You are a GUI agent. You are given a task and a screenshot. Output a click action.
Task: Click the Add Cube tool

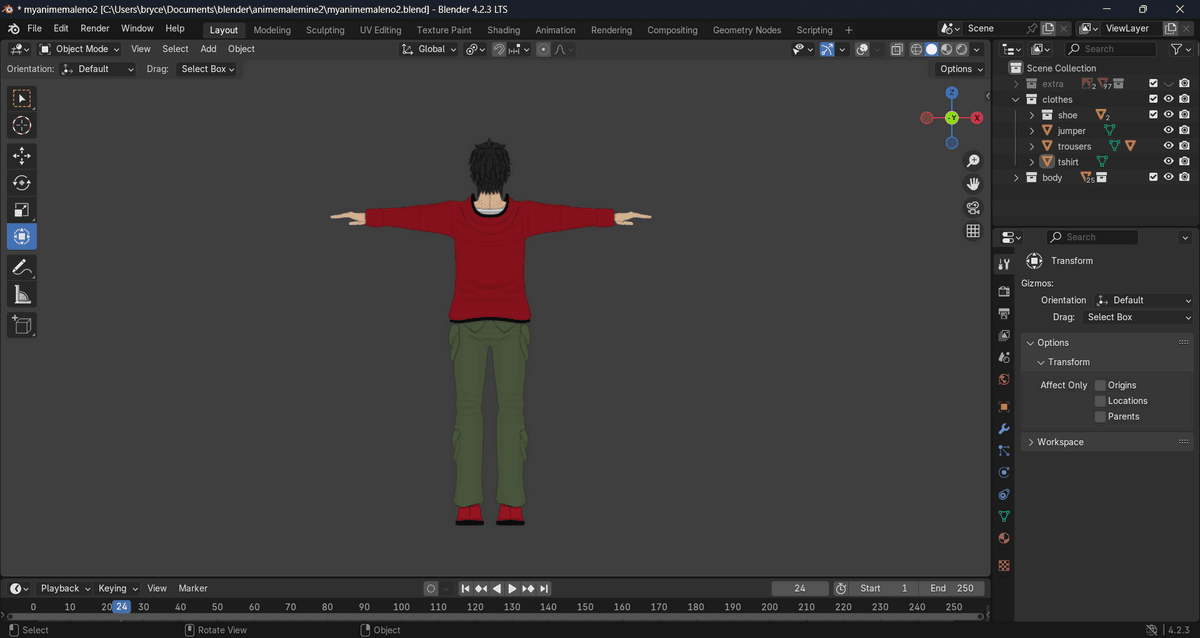point(22,324)
